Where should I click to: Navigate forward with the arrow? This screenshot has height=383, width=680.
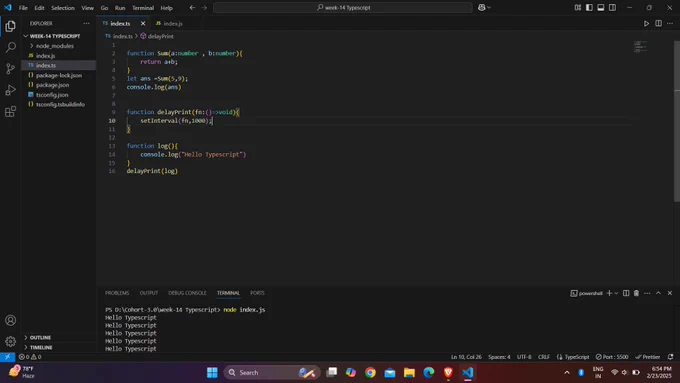(x=204, y=7)
